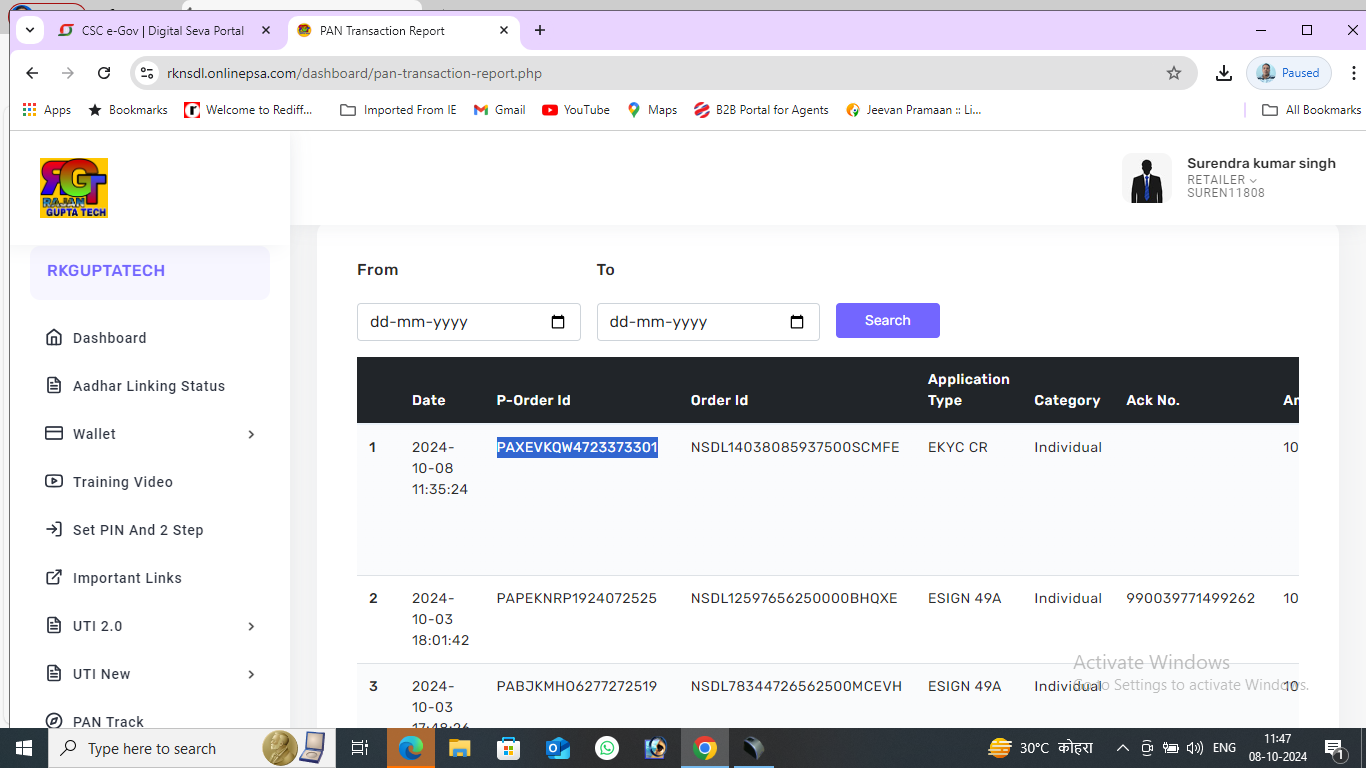Viewport: 1366px width, 768px height.
Task: Click the Set PIN And 2 Step login icon
Action: point(54,530)
